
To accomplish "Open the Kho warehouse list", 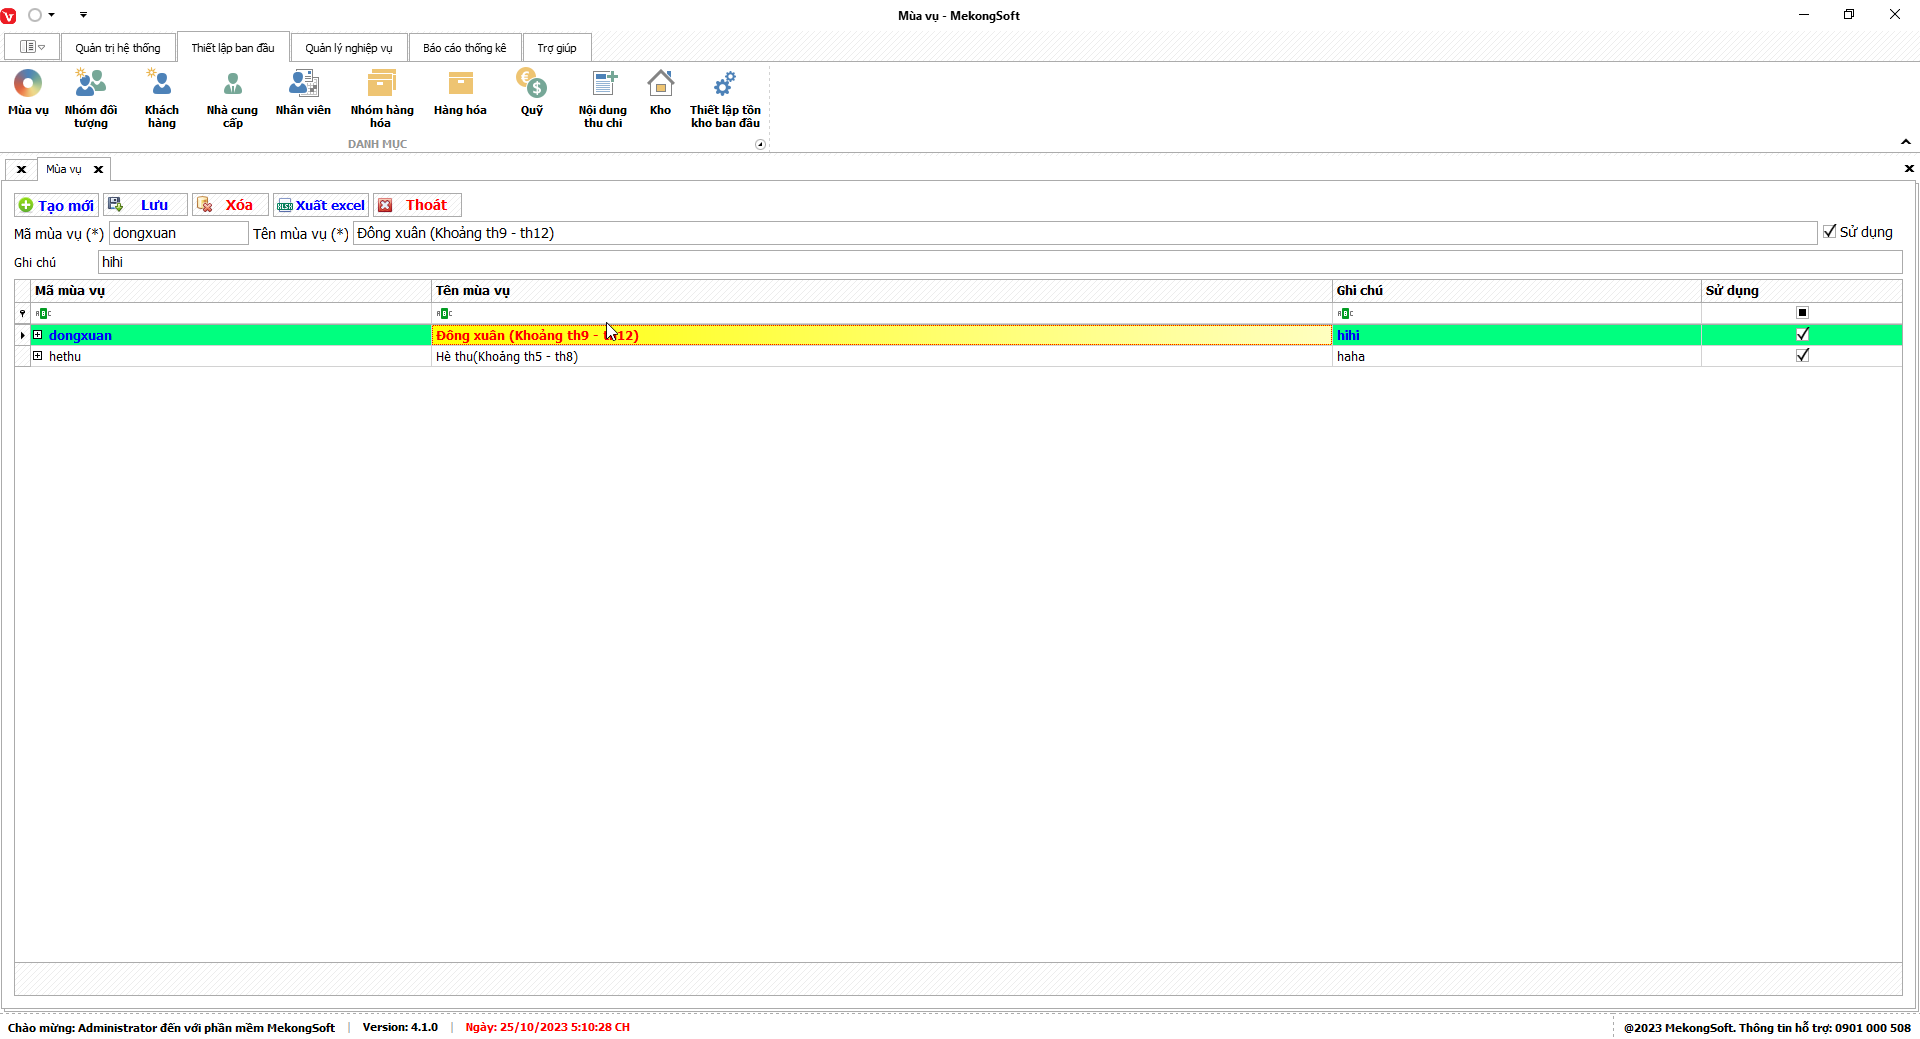I will (660, 92).
